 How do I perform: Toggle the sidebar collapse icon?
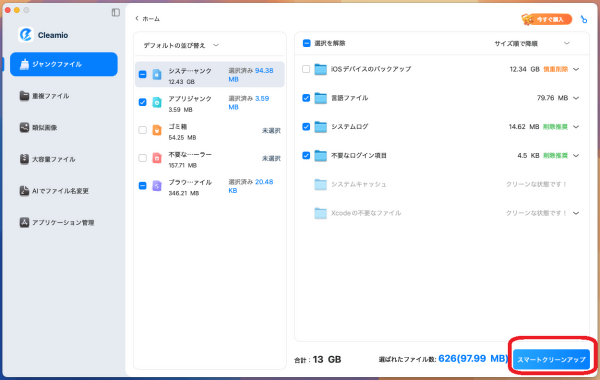[x=116, y=13]
